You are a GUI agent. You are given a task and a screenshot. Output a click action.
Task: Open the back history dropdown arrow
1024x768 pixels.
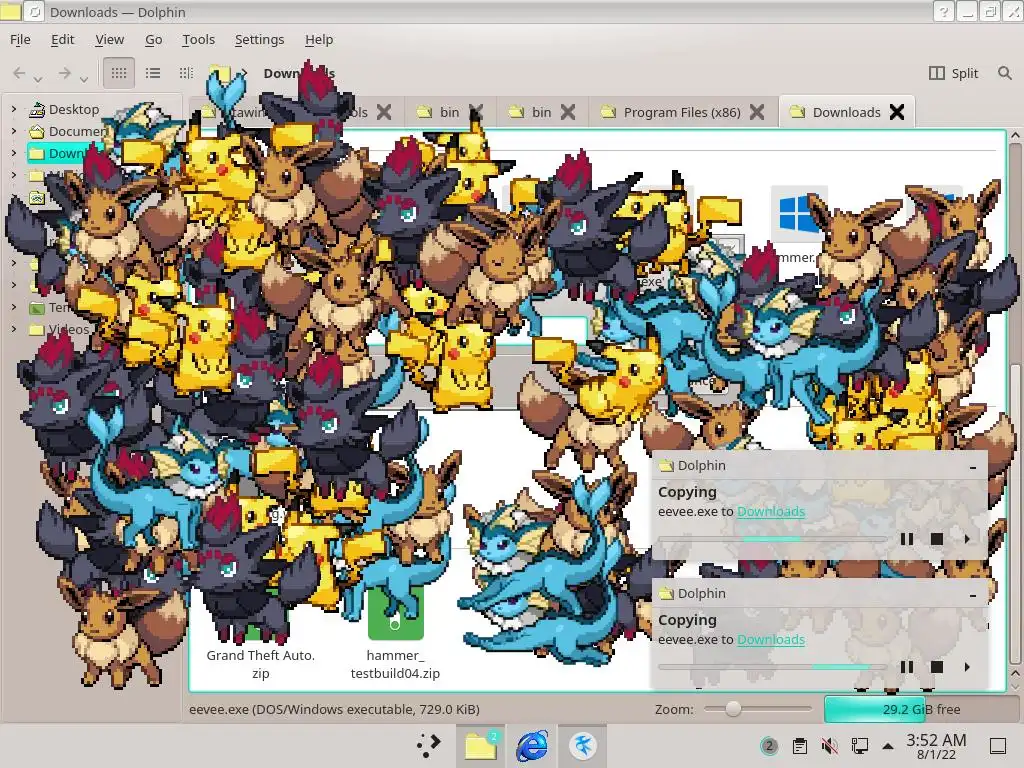(38, 79)
